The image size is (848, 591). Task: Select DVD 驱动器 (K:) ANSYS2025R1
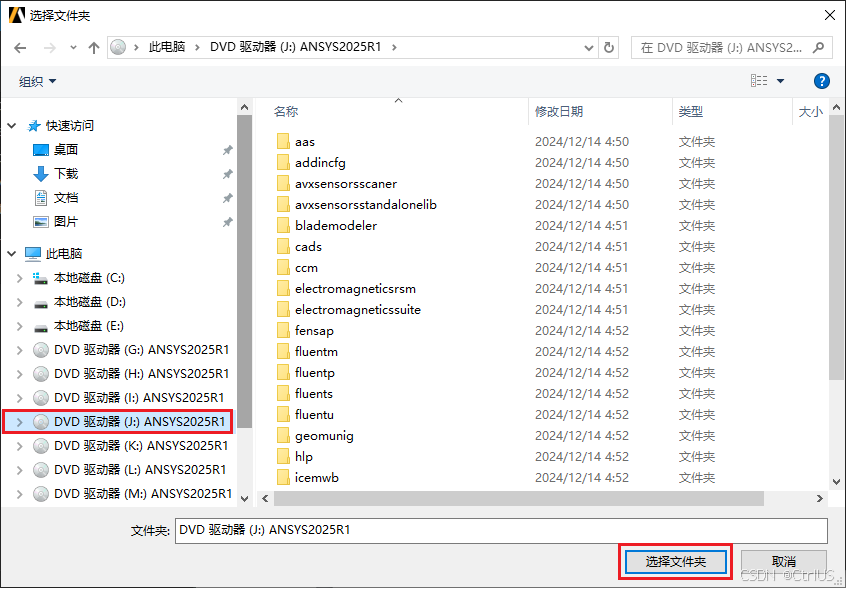(141, 446)
